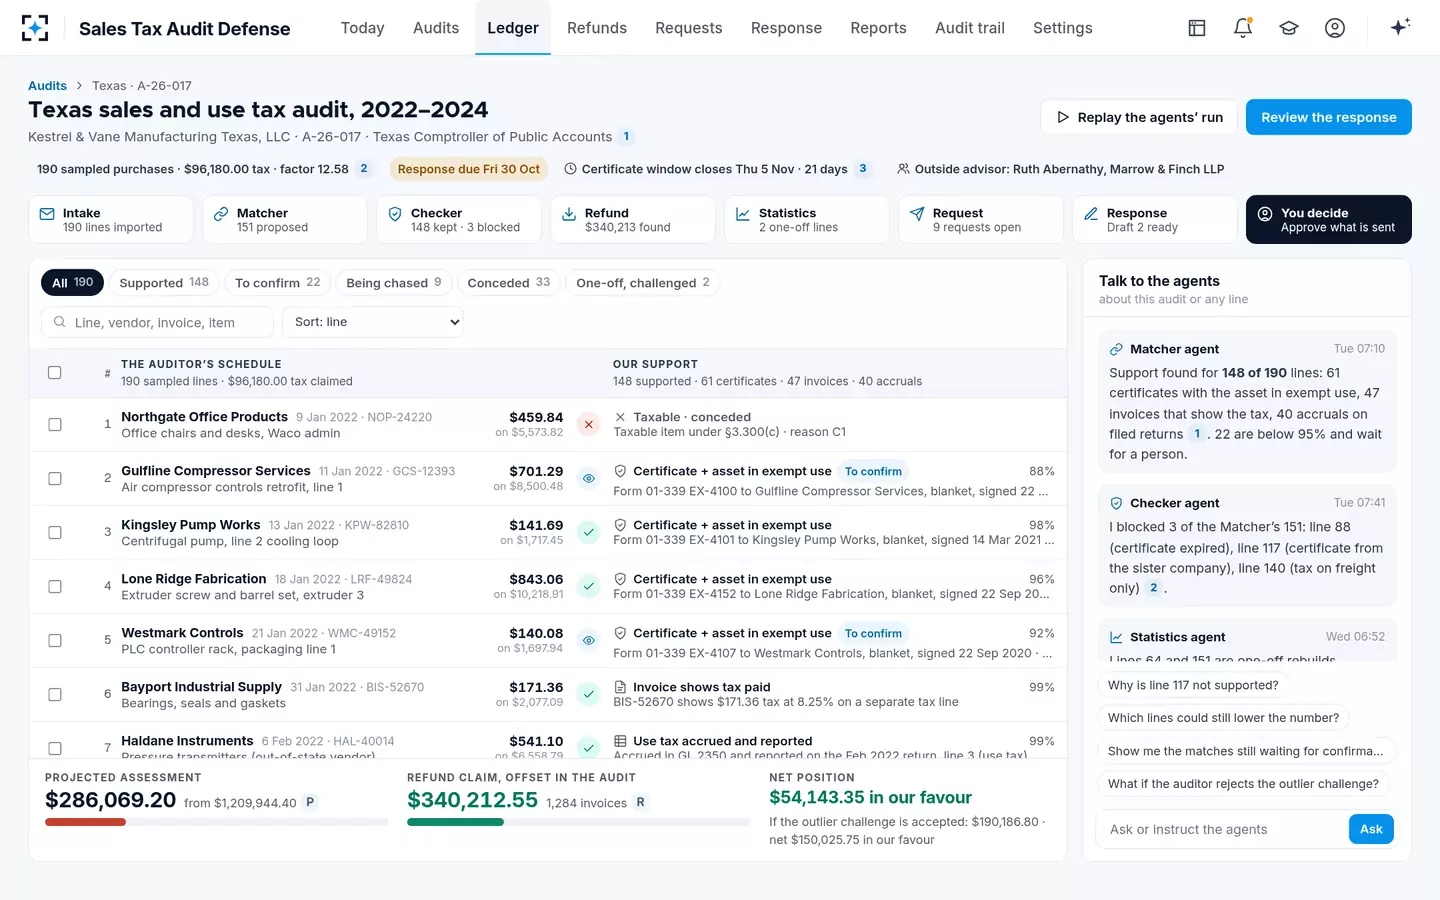The height and width of the screenshot is (900, 1440).
Task: Click green check status on Bayport Industrial Supply
Action: (589, 695)
